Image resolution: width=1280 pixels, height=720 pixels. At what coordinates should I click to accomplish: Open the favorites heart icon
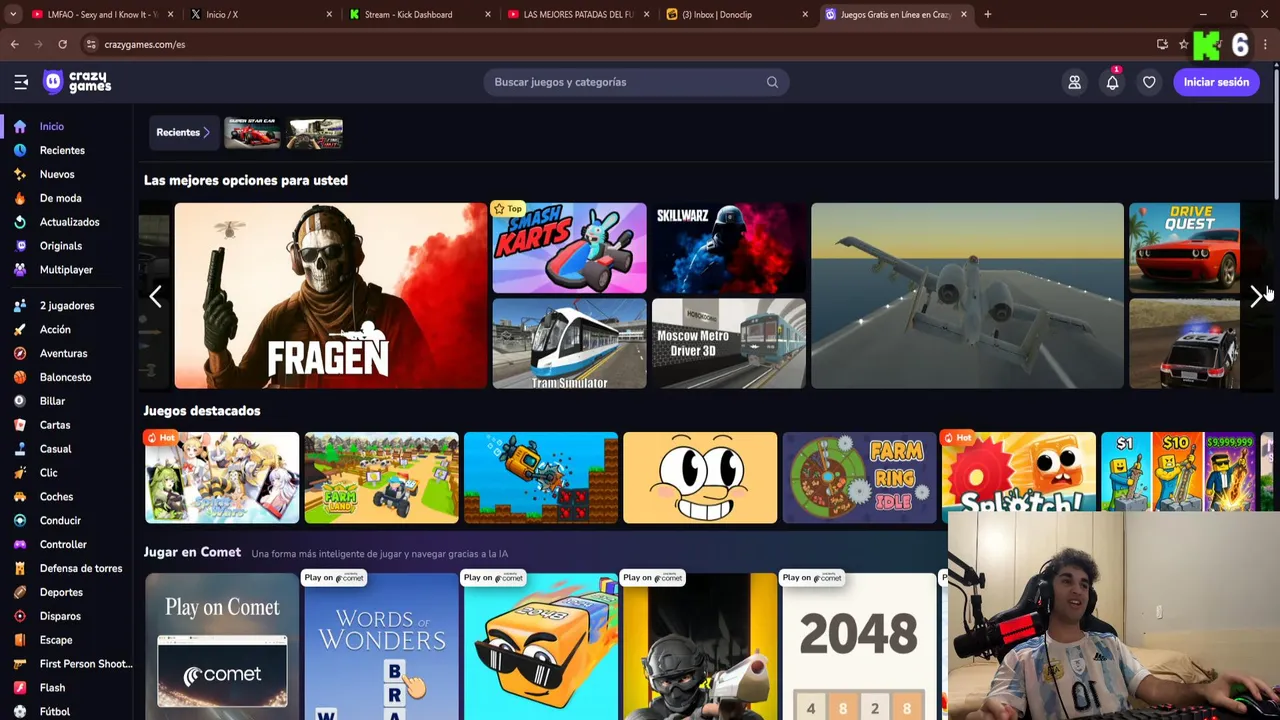1149,82
